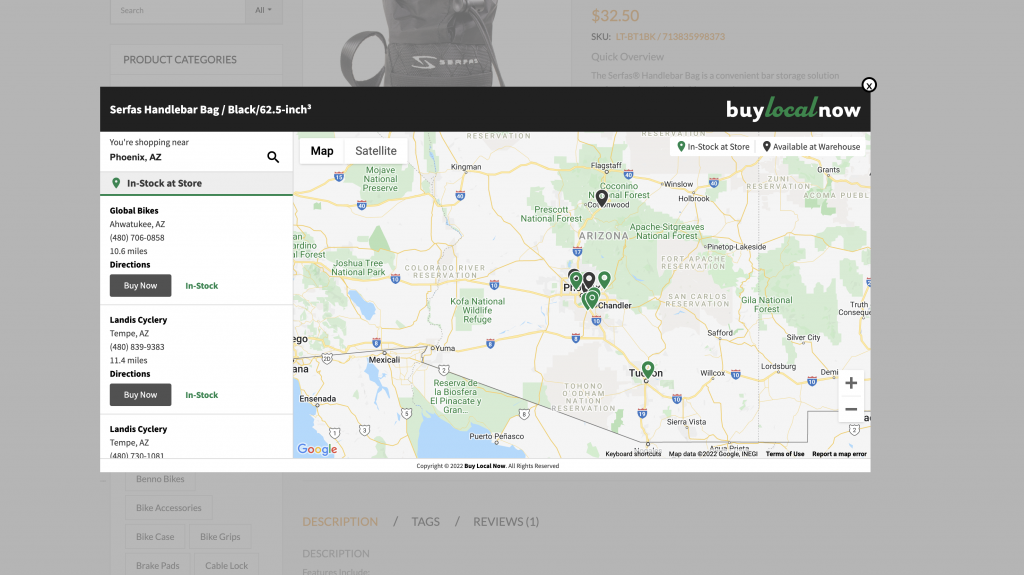Switch map to Satellite view

click(x=376, y=151)
